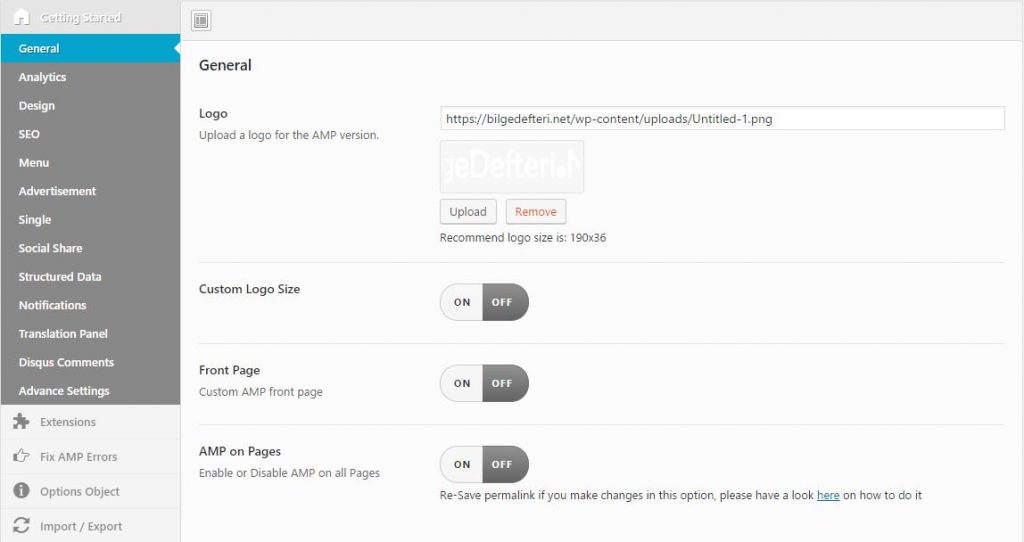Open Structured Data settings
The image size is (1024, 542).
pos(60,277)
